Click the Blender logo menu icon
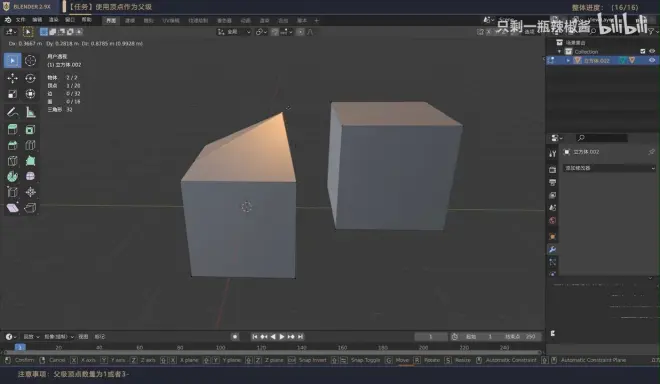 coord(8,20)
